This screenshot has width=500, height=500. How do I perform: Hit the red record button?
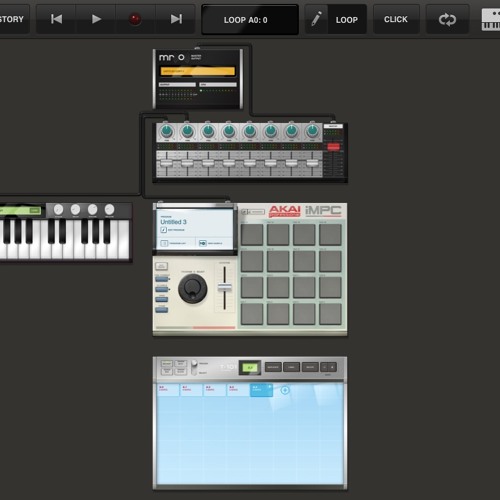pyautogui.click(x=135, y=19)
